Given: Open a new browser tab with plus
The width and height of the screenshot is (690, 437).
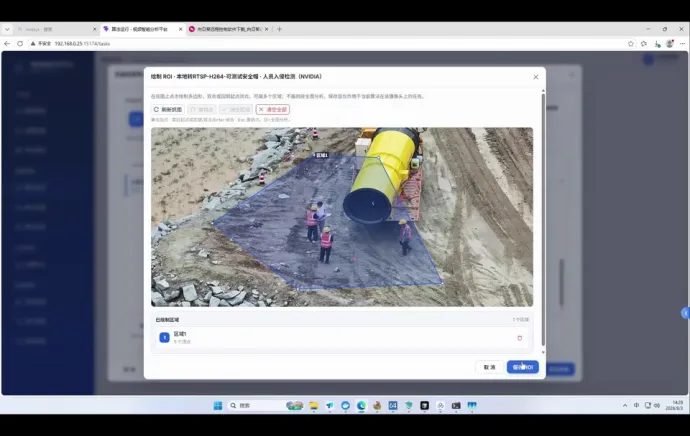Looking at the screenshot, I should pyautogui.click(x=279, y=29).
